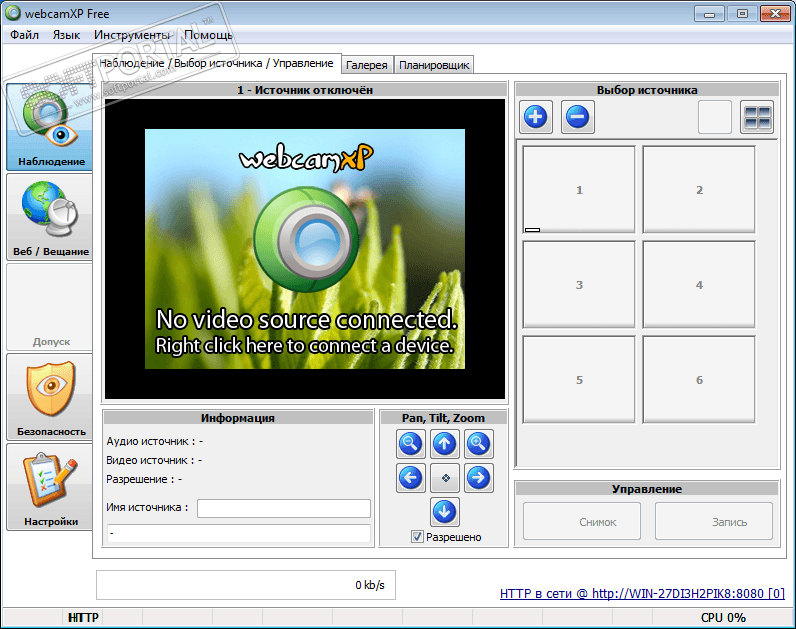This screenshot has height=629, width=796.
Task: Add a source with the plus icon
Action: click(x=536, y=117)
